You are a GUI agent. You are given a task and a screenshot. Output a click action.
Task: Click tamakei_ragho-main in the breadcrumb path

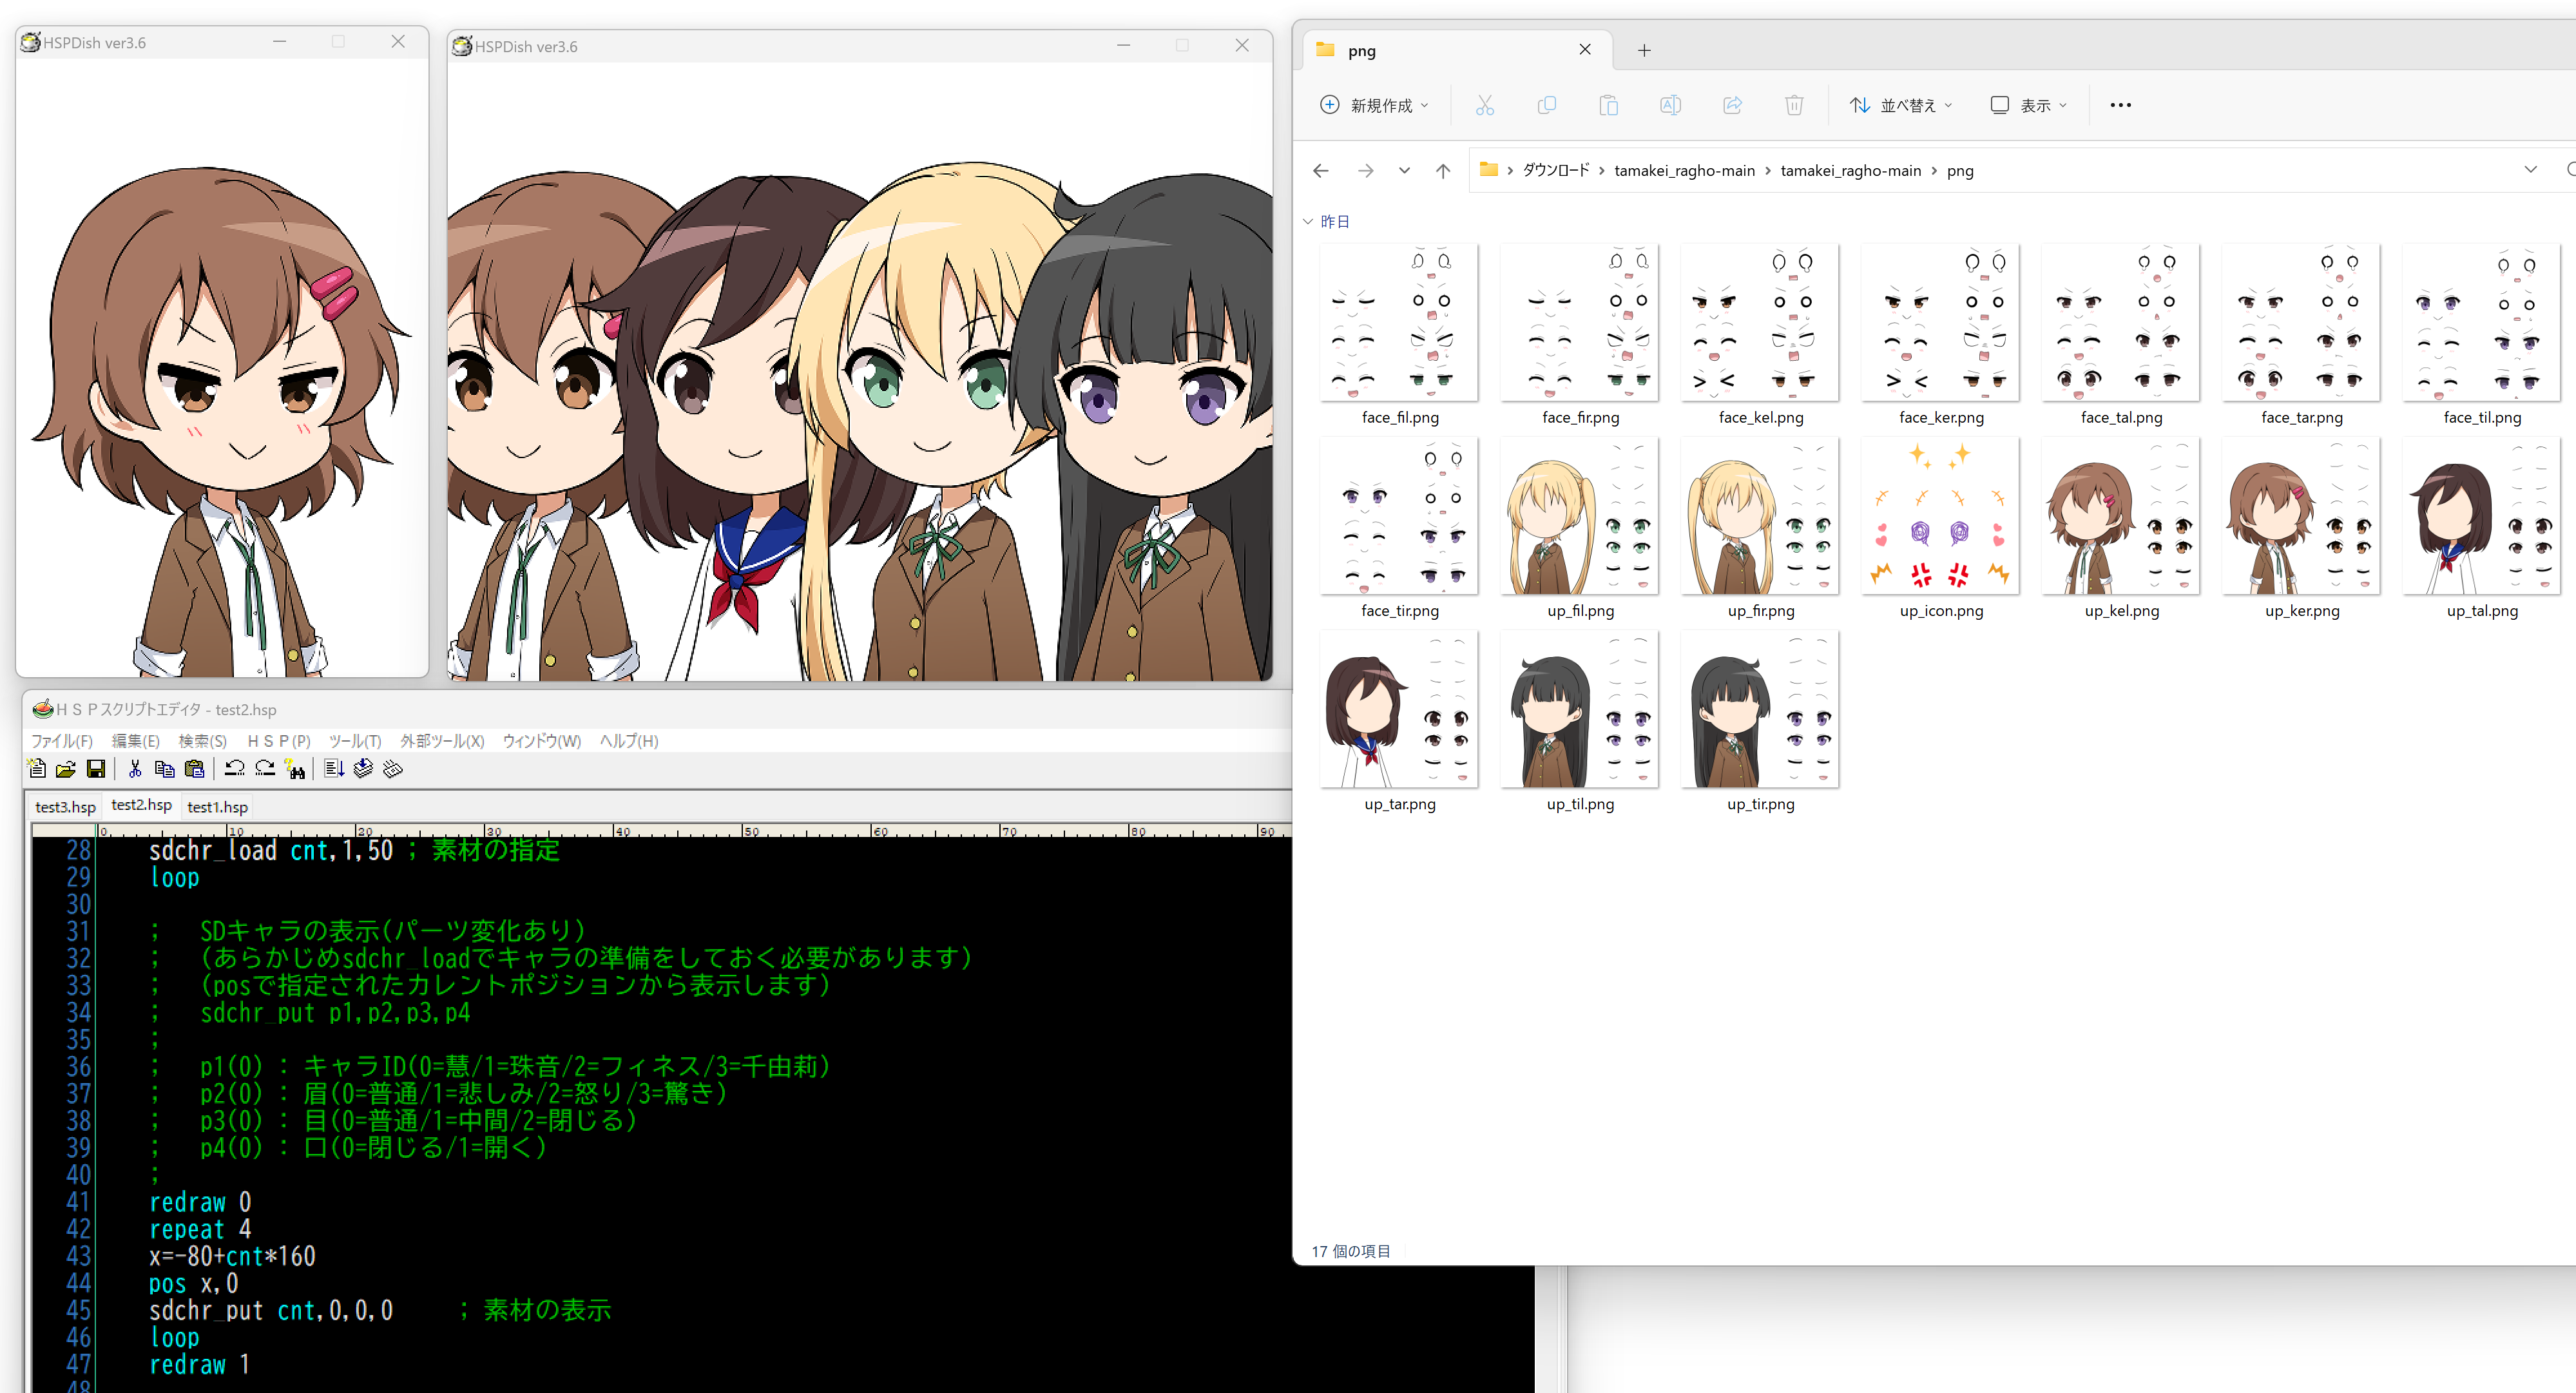click(x=1684, y=171)
